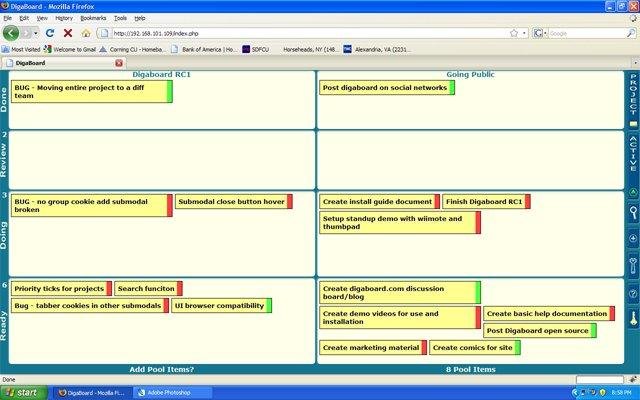Select 'UI browser compatibility' card
This screenshot has width=640, height=400.
pyautogui.click(x=222, y=306)
